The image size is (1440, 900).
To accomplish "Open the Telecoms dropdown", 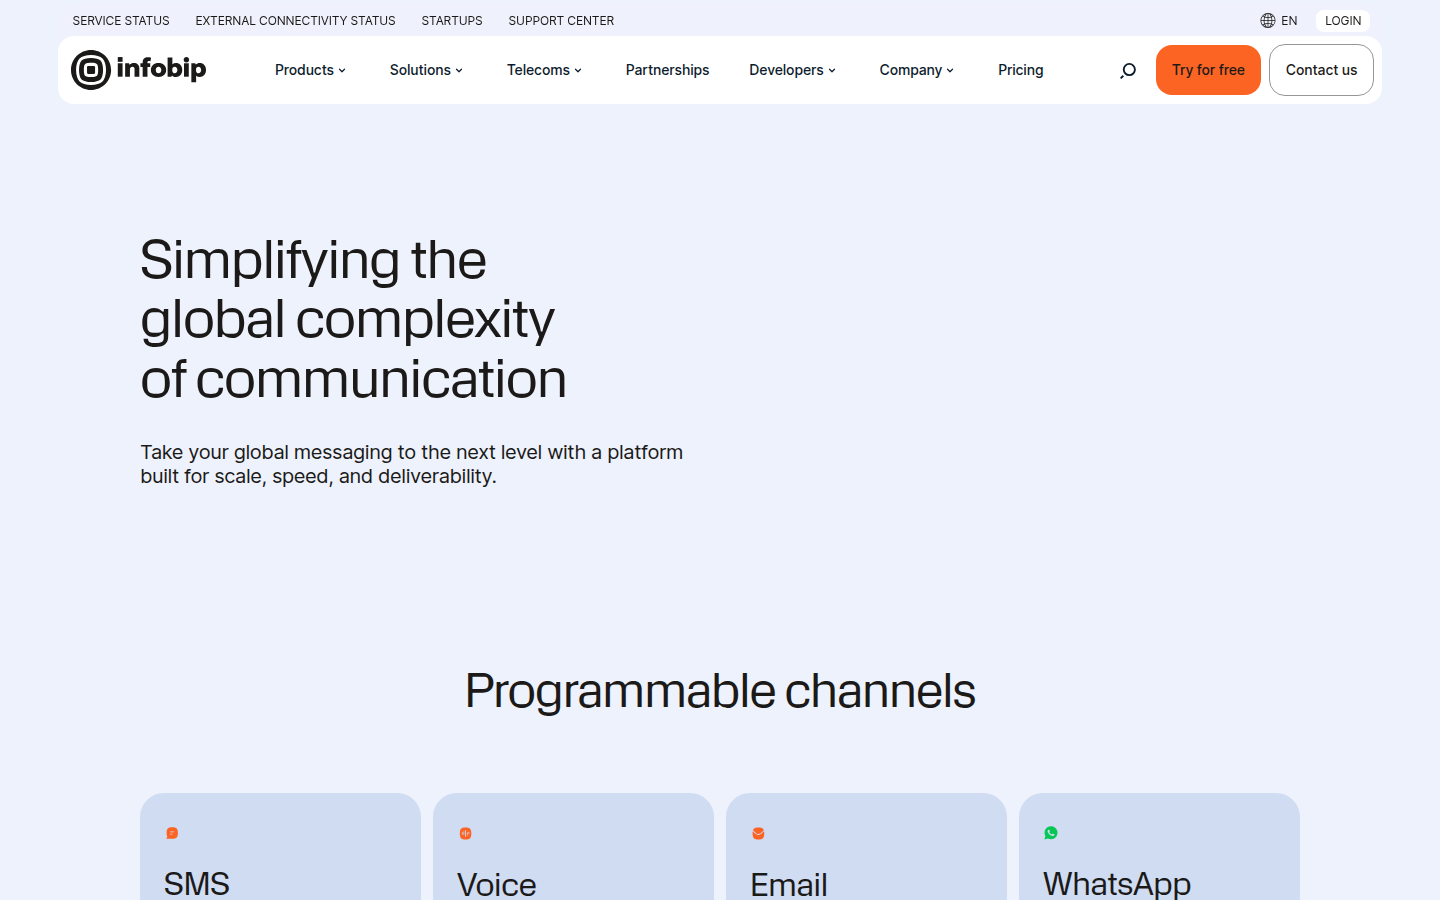I will coord(544,70).
